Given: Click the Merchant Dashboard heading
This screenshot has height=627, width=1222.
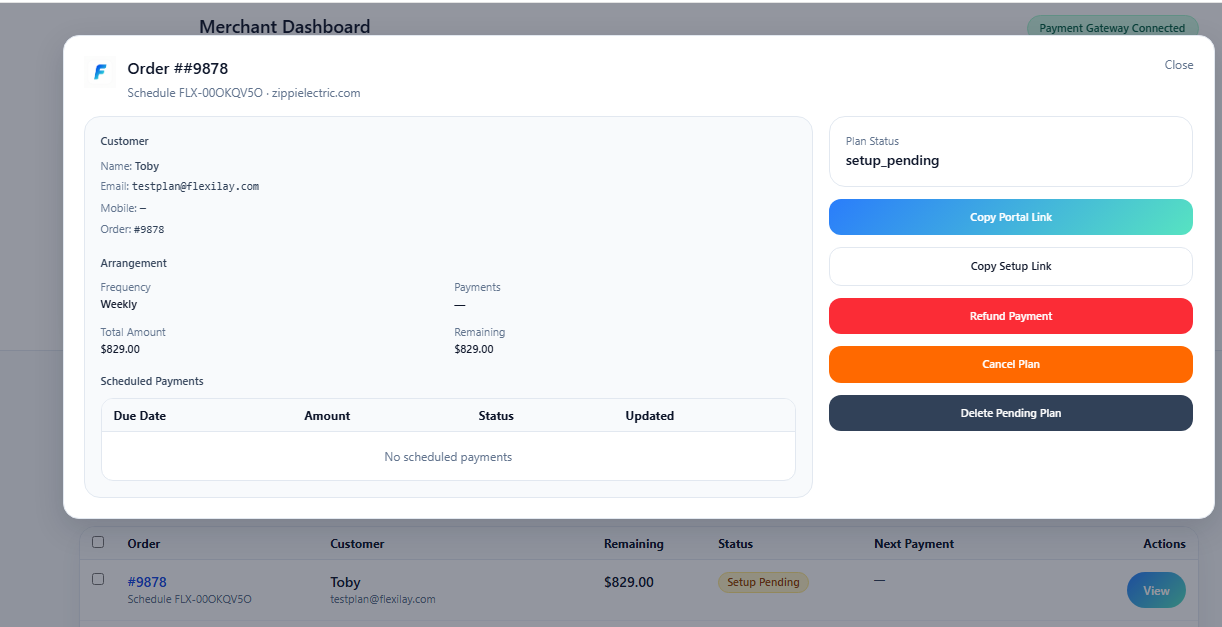Looking at the screenshot, I should (285, 27).
